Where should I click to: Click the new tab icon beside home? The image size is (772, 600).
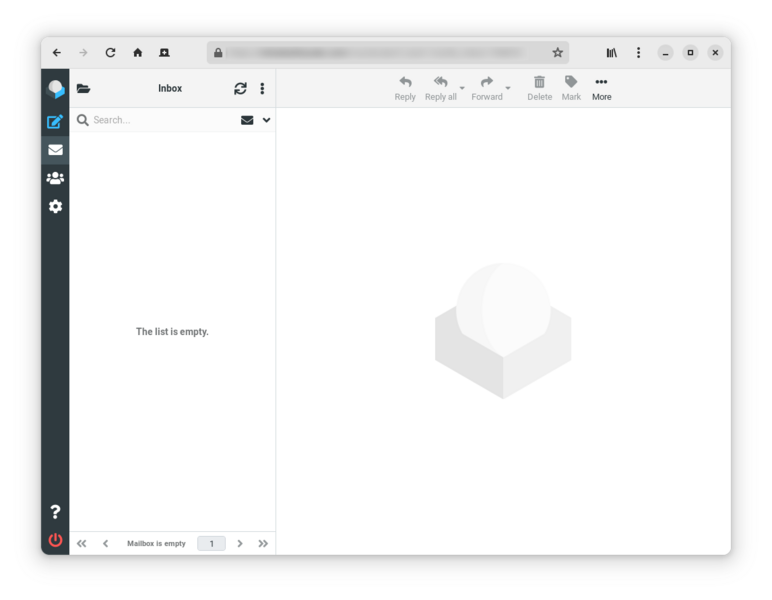pyautogui.click(x=164, y=53)
